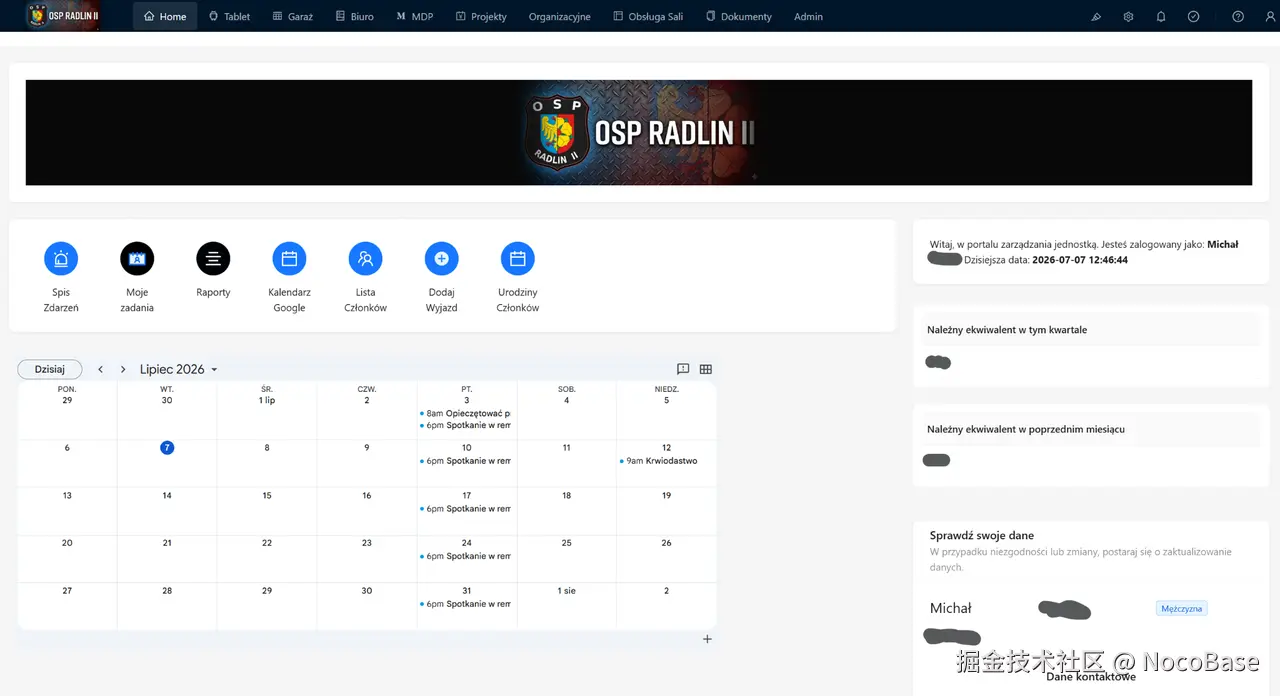This screenshot has height=696, width=1280.
Task: Open the Lista Członków shortcut icon
Action: (365, 259)
